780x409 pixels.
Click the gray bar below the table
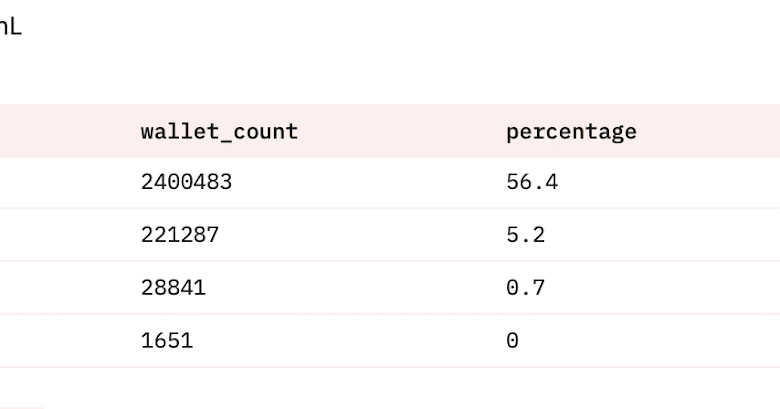click(21, 408)
